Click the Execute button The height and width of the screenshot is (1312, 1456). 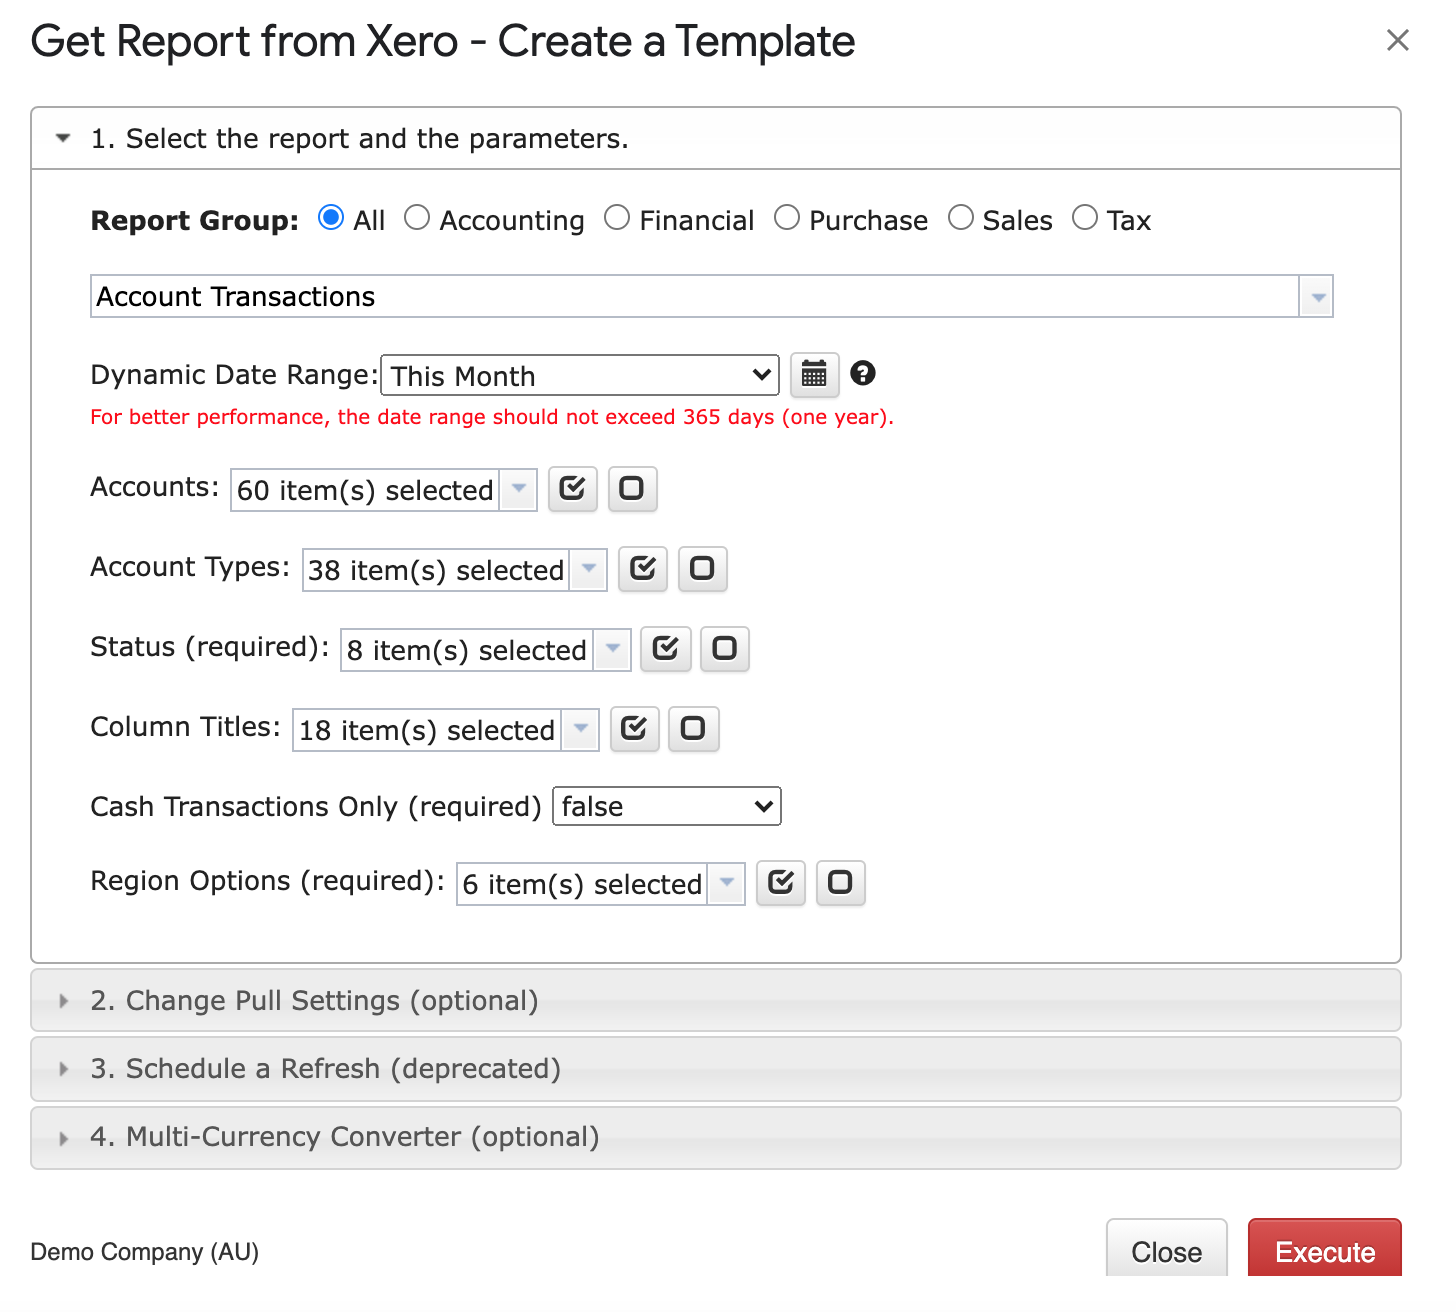pos(1325,1249)
